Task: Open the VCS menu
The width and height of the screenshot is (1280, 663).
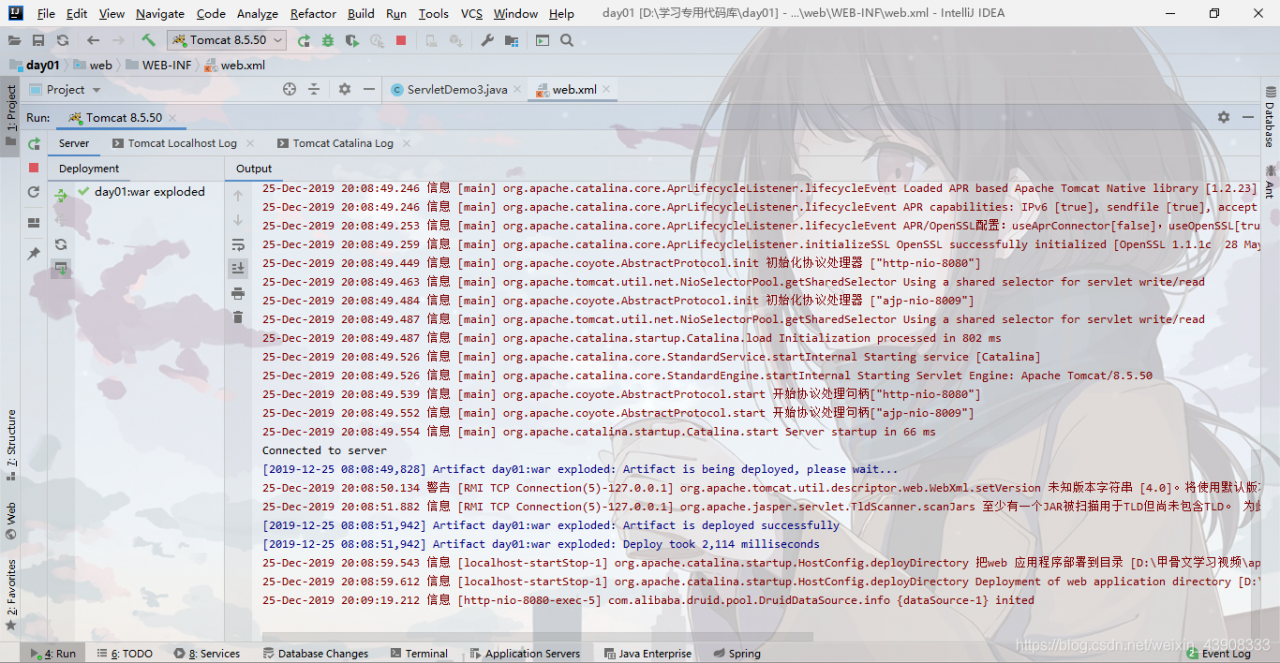Action: point(471,13)
